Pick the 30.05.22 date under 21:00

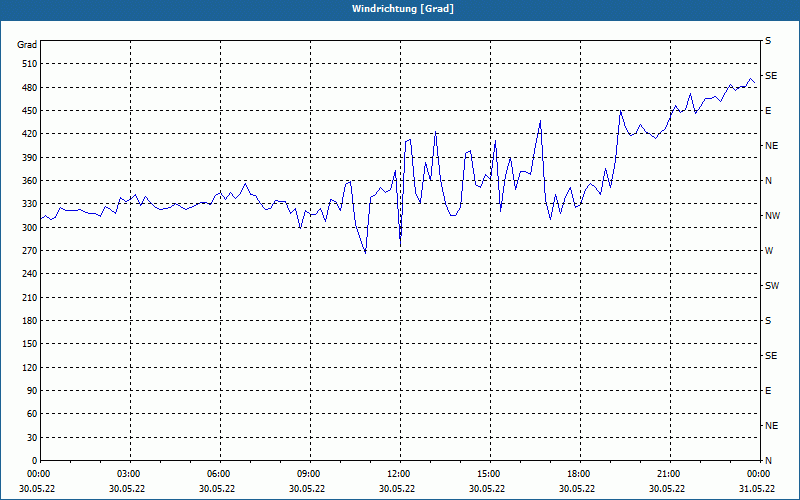coord(667,489)
